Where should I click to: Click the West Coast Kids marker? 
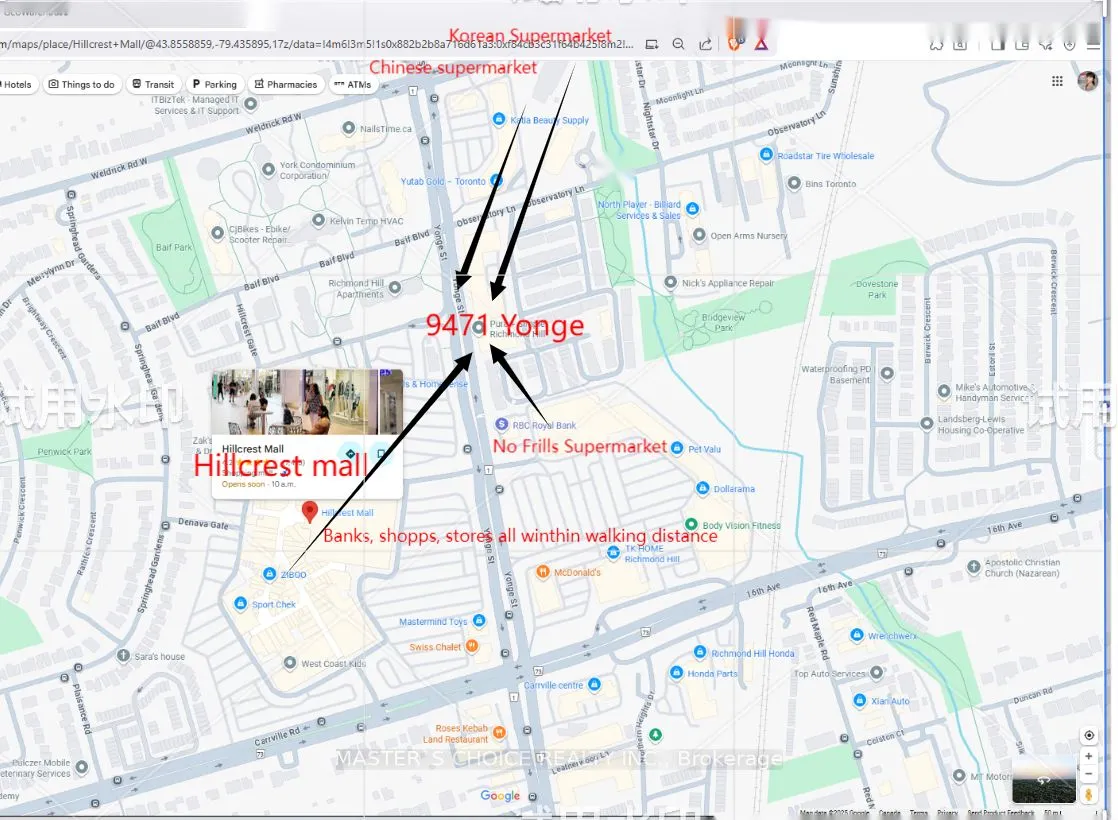point(289,662)
